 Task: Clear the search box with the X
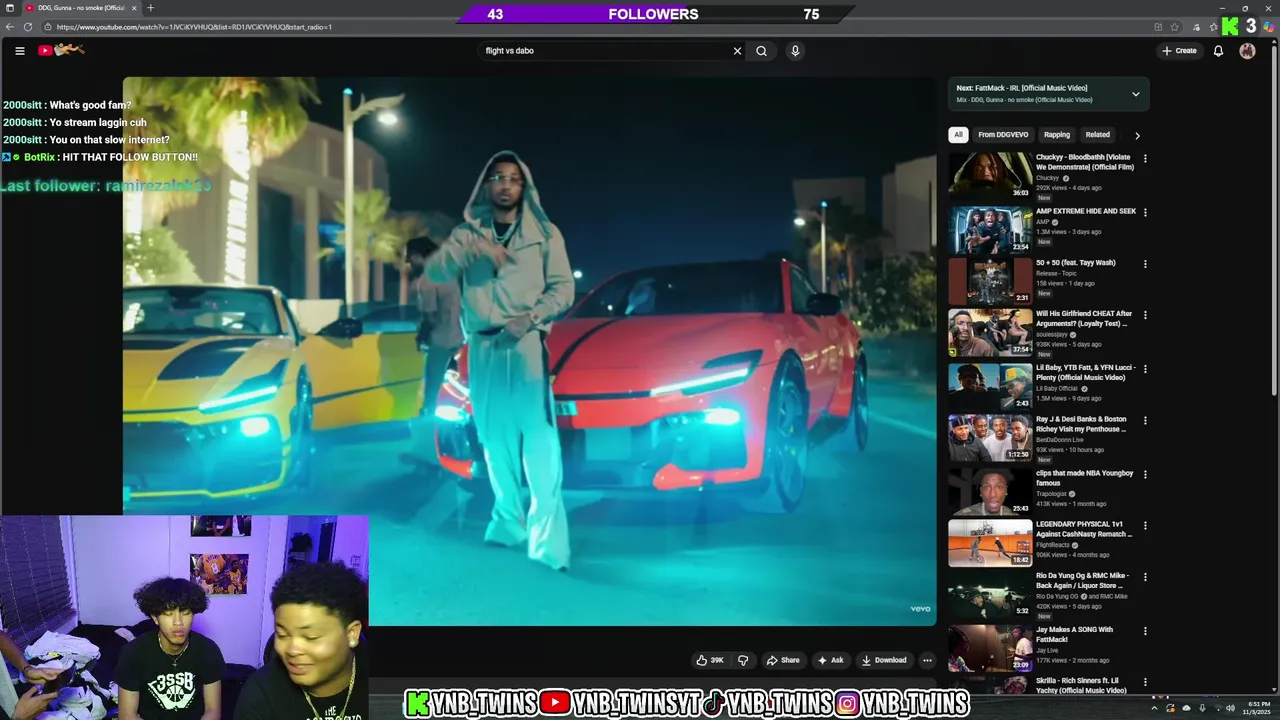point(737,50)
